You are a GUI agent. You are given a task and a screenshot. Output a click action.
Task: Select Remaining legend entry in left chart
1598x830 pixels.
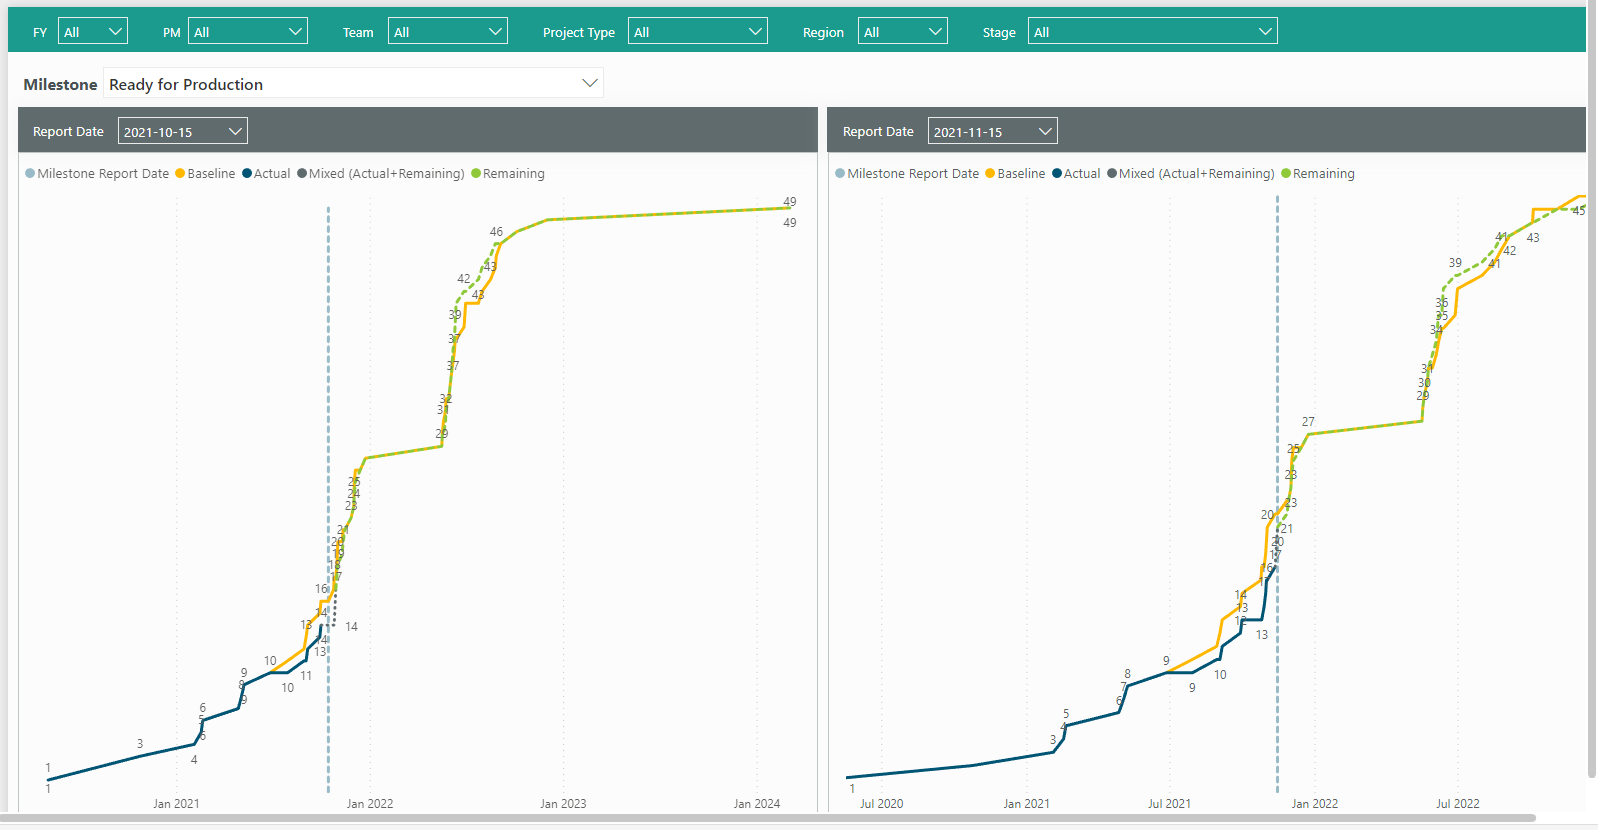pyautogui.click(x=513, y=174)
